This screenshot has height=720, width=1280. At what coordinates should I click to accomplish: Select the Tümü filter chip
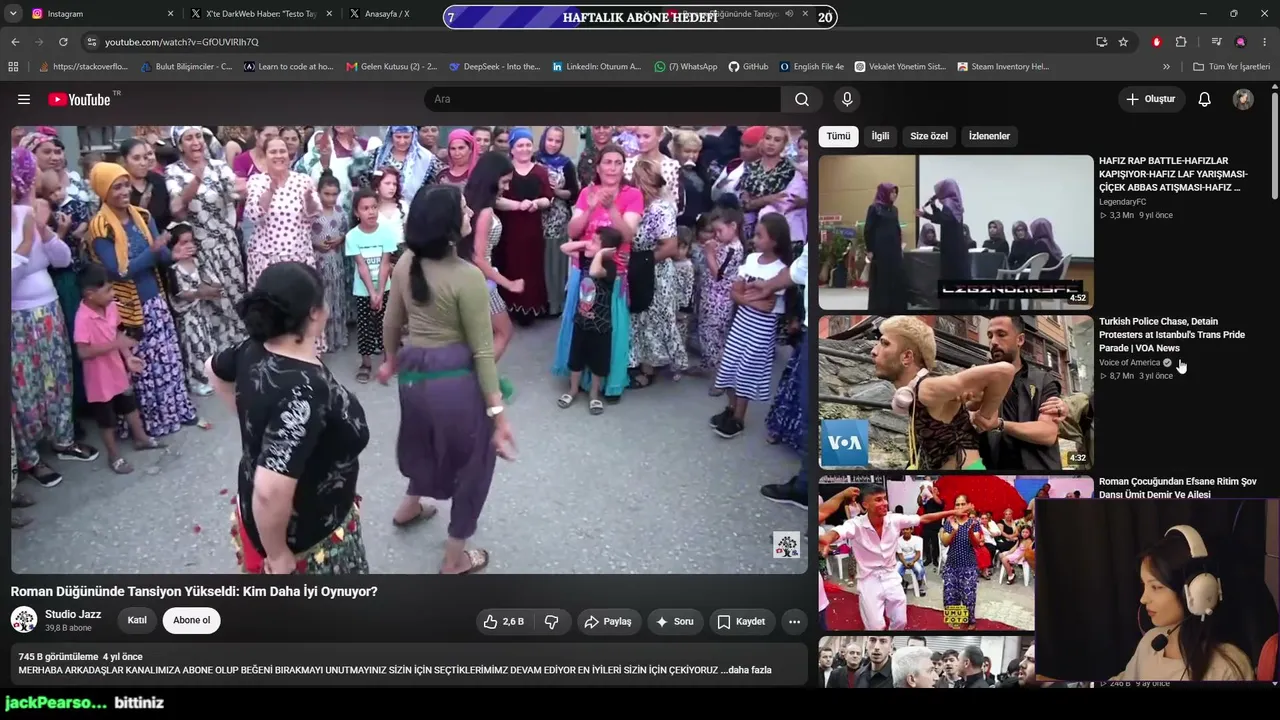[x=838, y=136]
